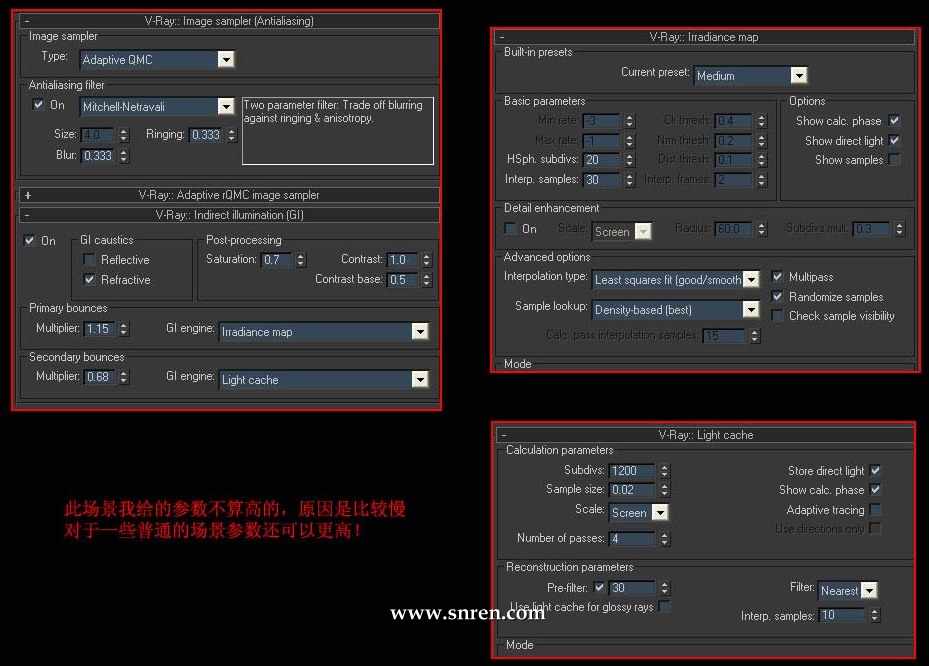Click the Contrast spinner arrows
The height and width of the screenshot is (666, 929).
pyautogui.click(x=427, y=260)
